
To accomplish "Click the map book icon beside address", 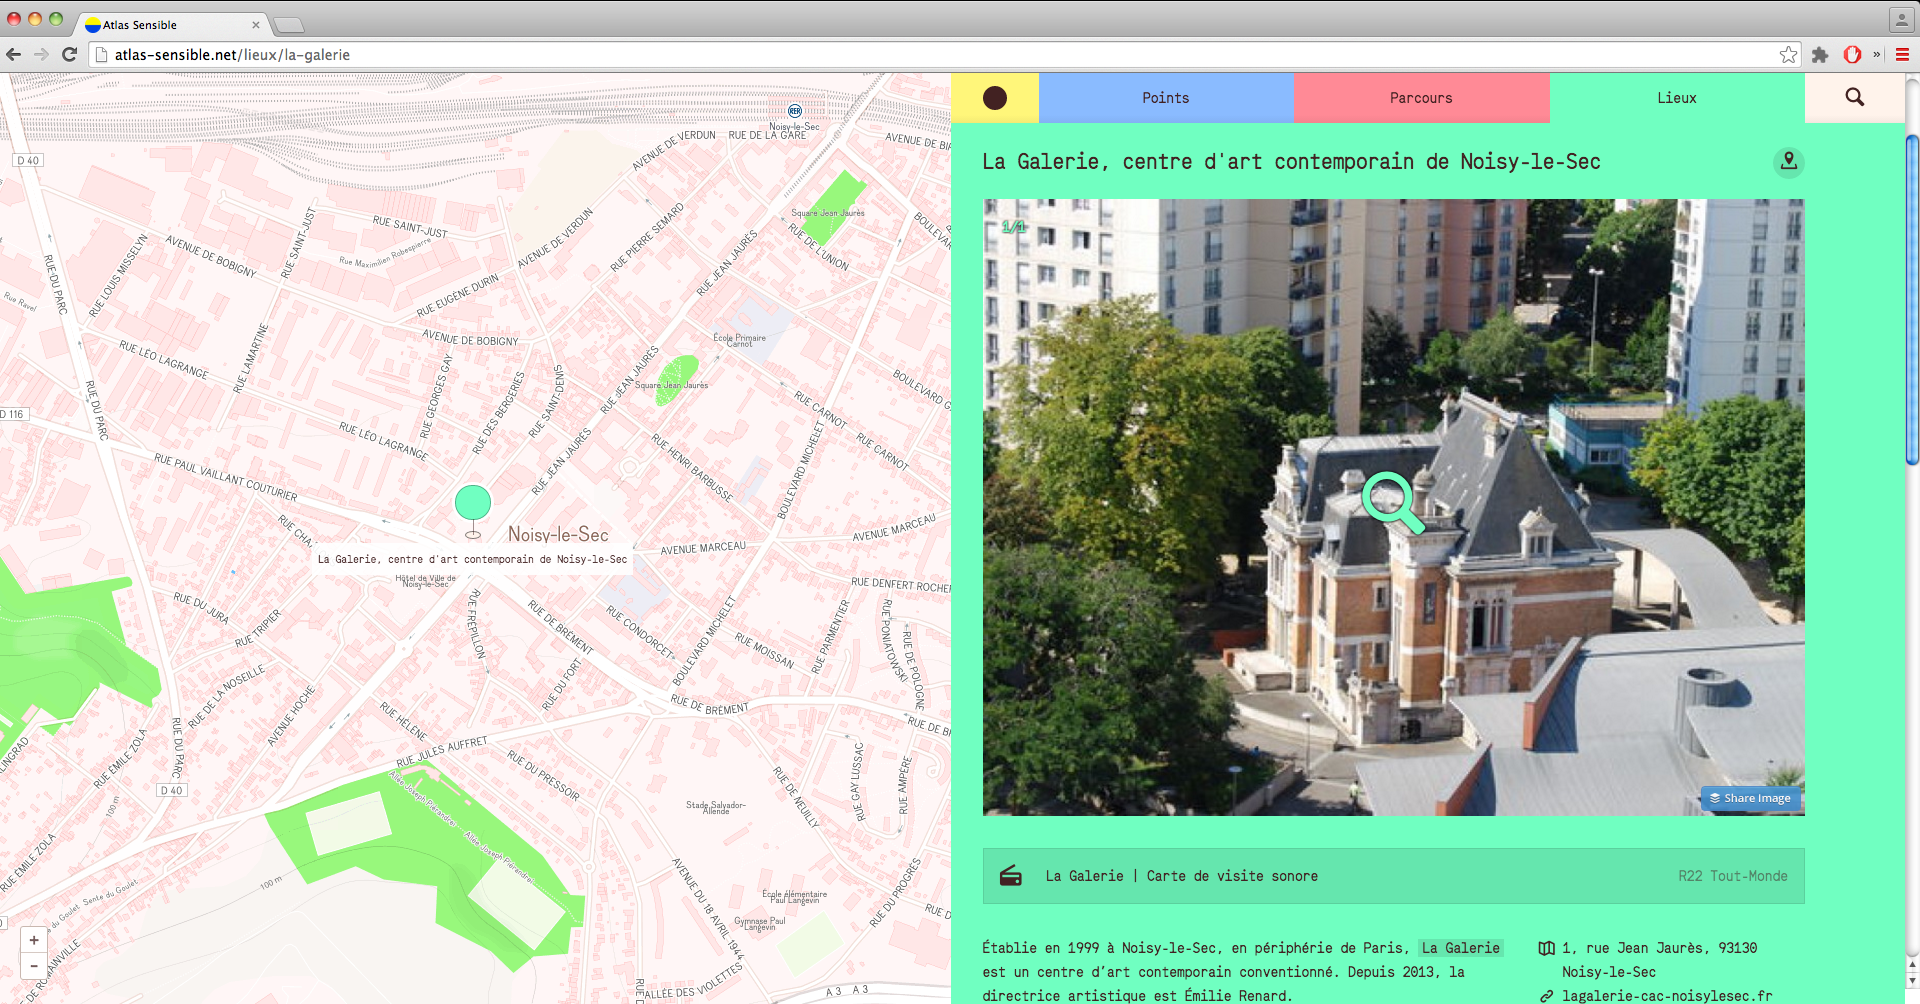I will (x=1546, y=948).
